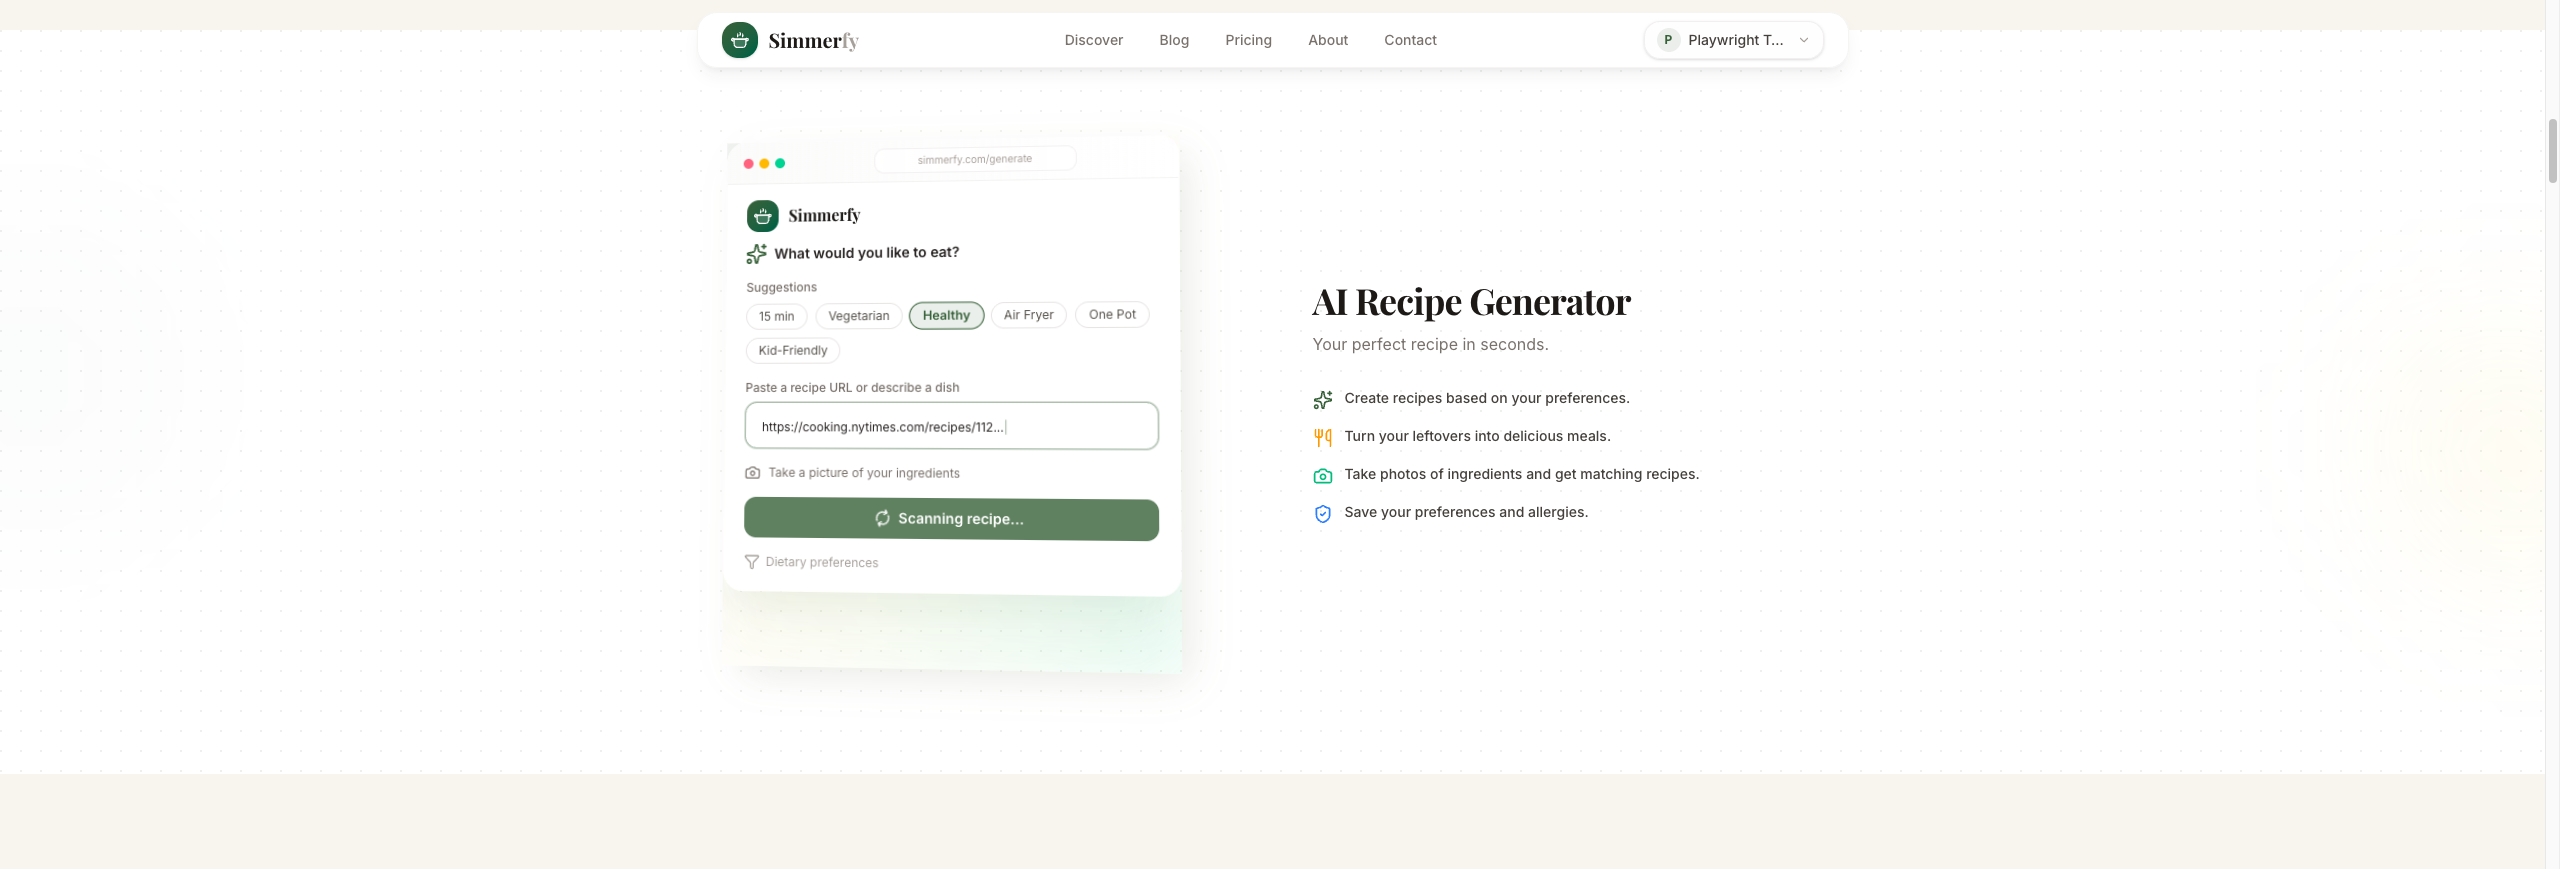Click 'Save your preferences and allergies.'
Viewport: 2560px width, 869px height.
coord(1466,512)
